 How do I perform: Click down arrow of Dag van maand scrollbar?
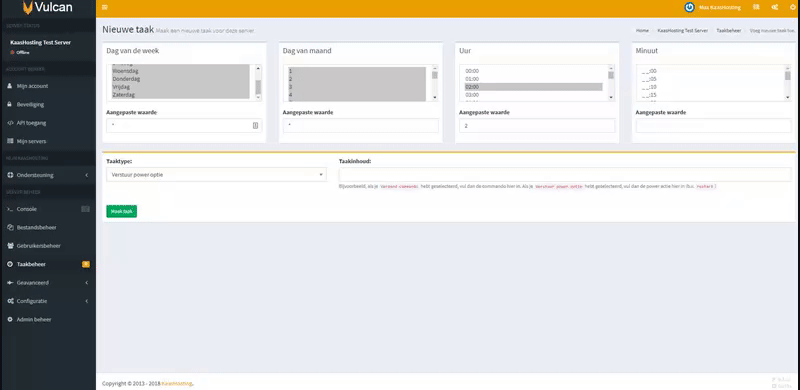click(435, 98)
